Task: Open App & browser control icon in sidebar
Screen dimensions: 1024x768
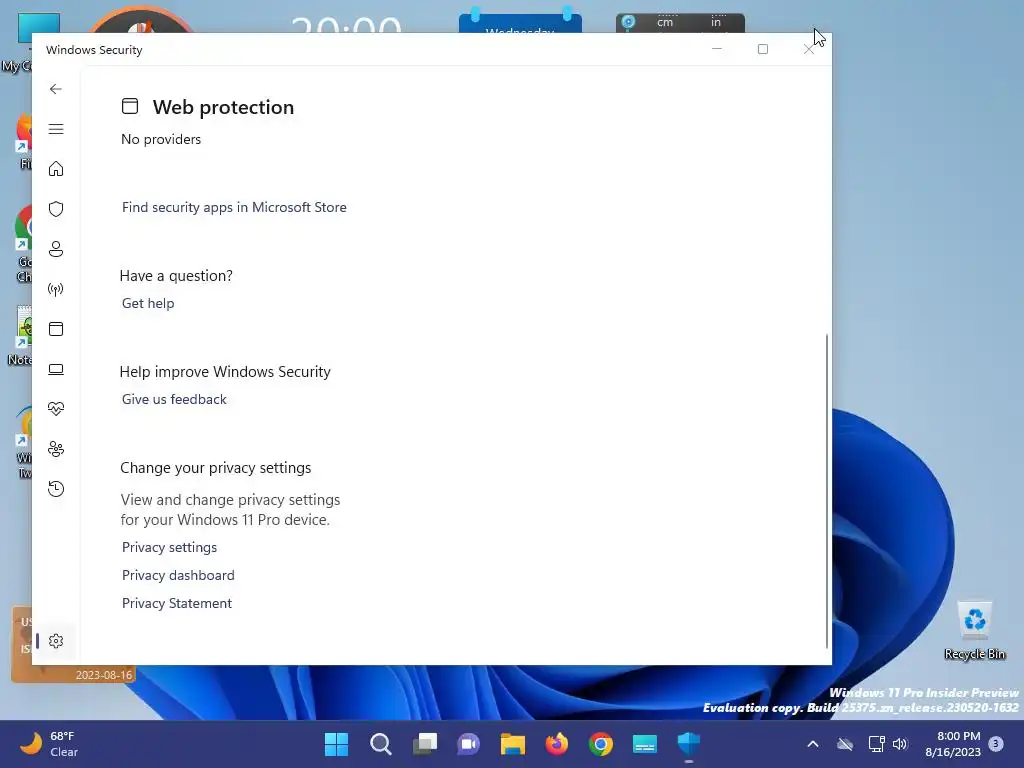Action: pyautogui.click(x=56, y=329)
